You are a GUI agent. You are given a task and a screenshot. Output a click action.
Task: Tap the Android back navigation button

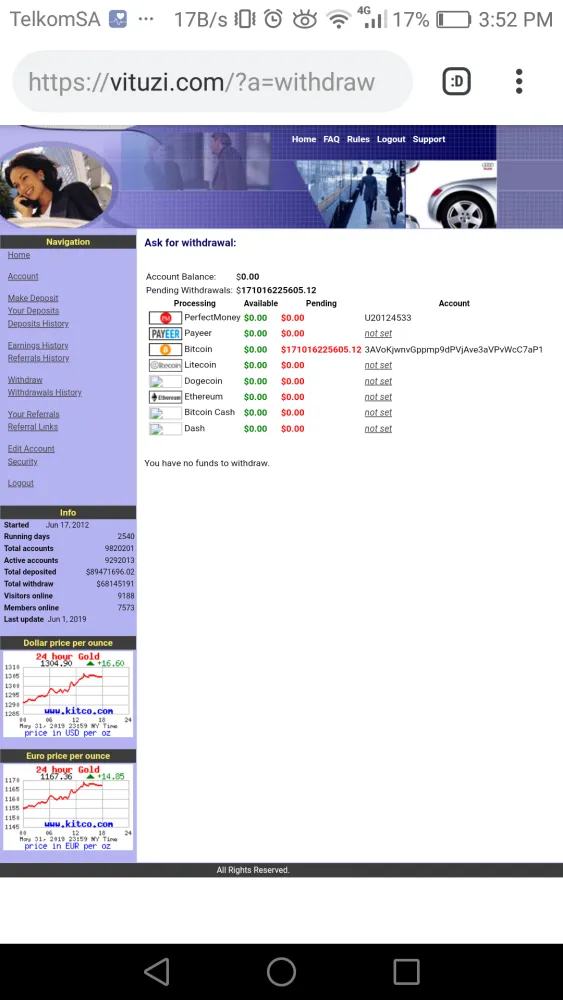[x=156, y=972]
